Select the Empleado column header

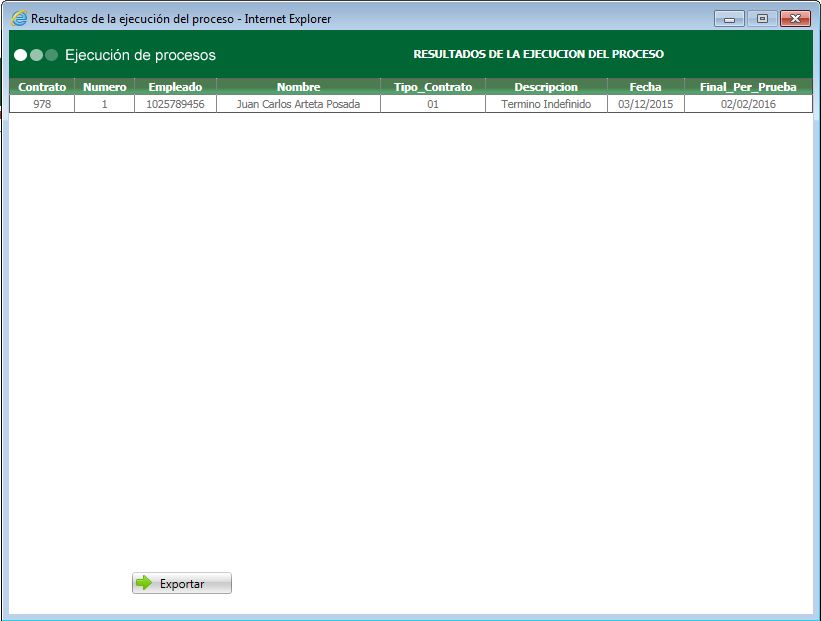(175, 87)
